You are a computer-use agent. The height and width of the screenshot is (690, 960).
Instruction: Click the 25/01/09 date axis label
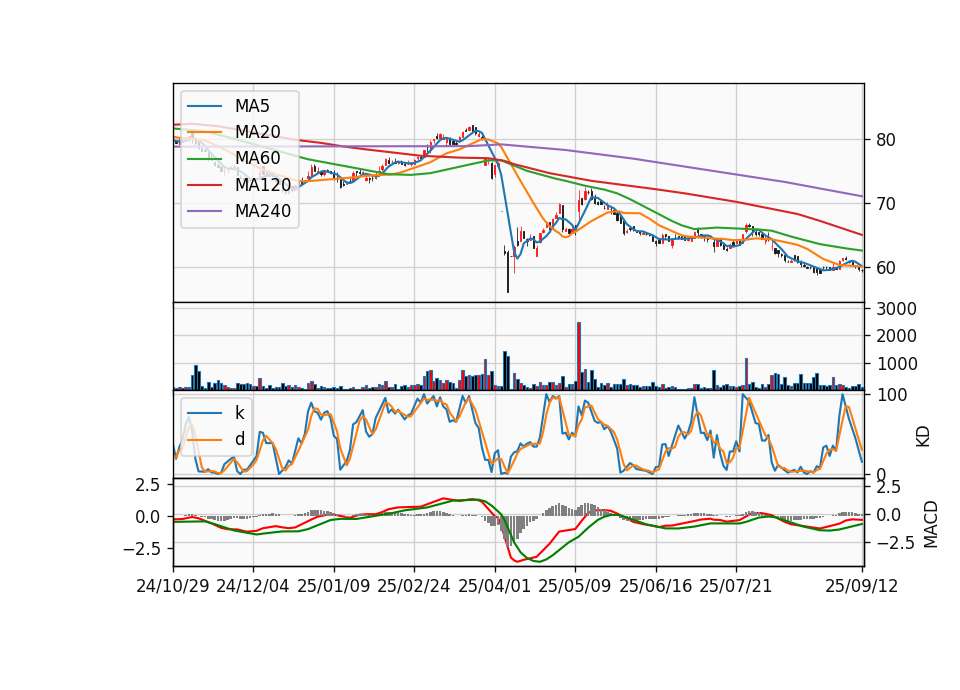[x=334, y=586]
